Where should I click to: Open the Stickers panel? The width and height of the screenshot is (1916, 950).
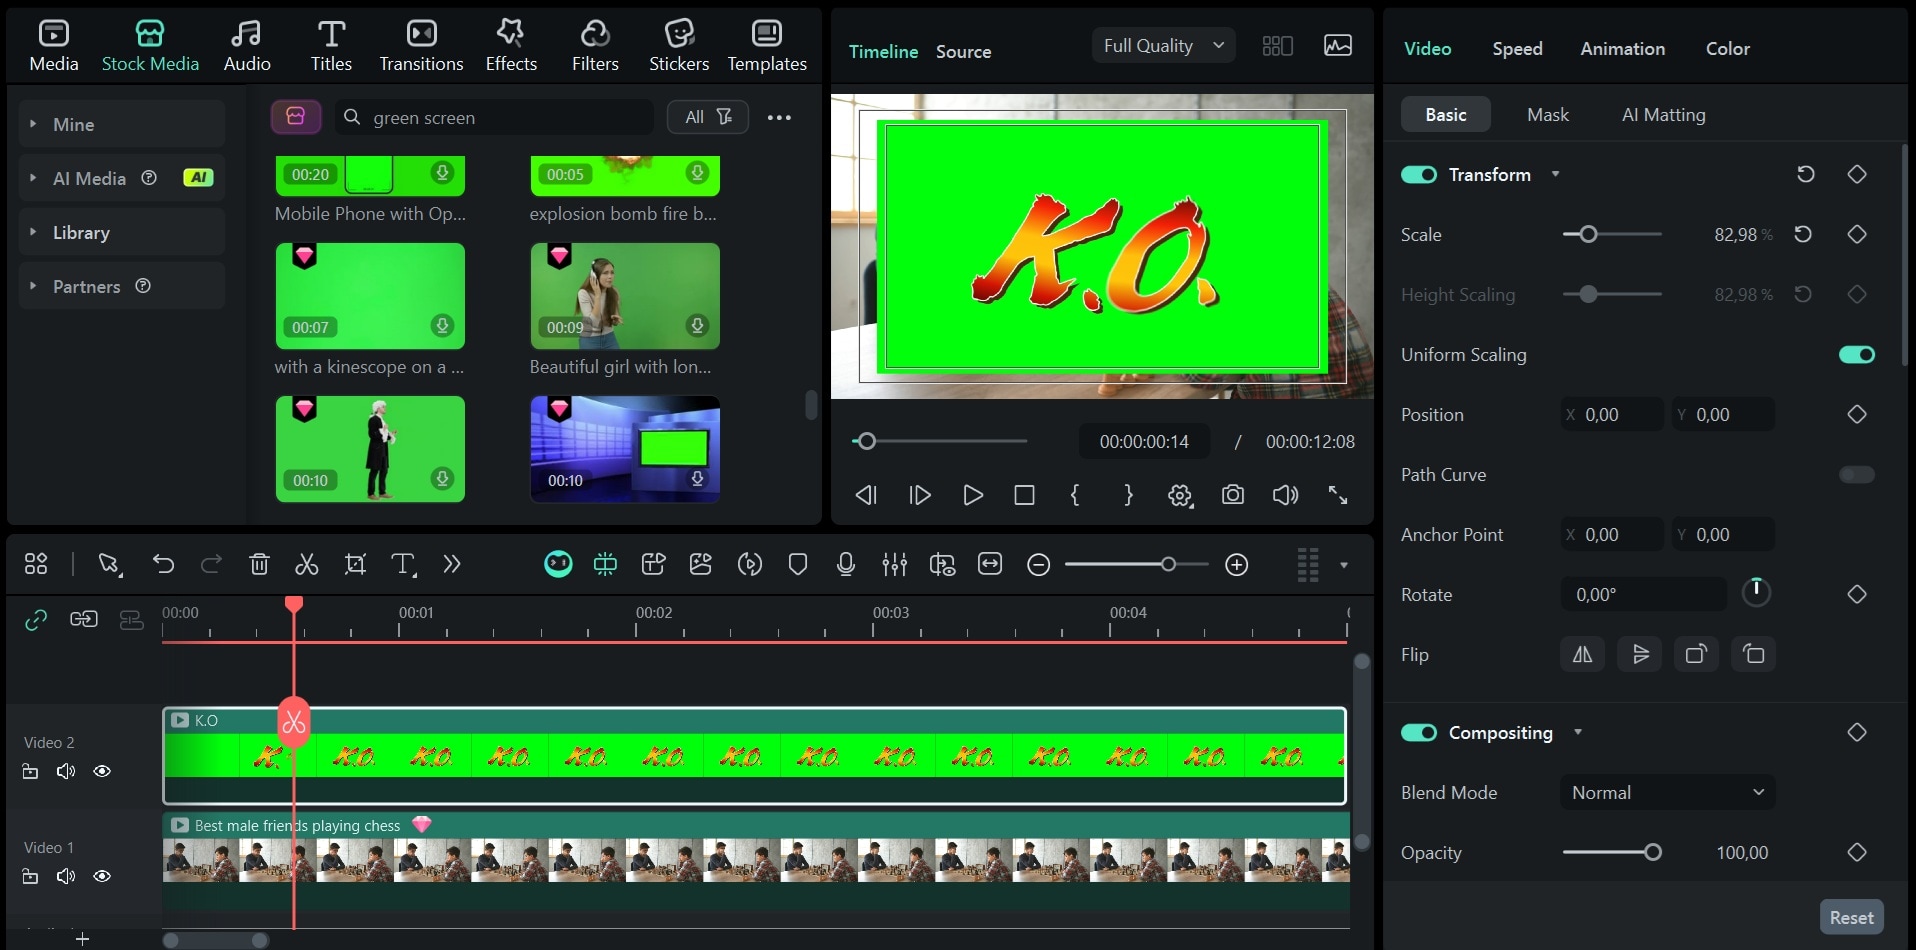679,44
